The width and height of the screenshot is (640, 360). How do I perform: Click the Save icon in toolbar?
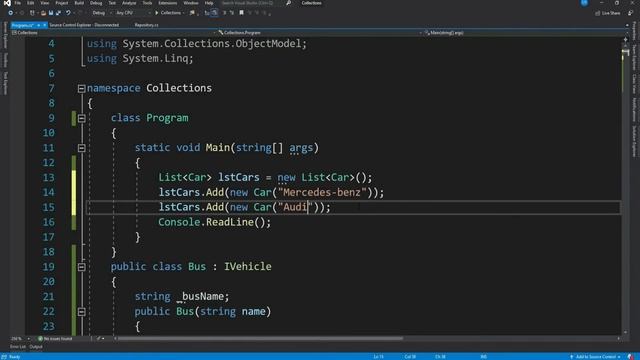pos(51,13)
